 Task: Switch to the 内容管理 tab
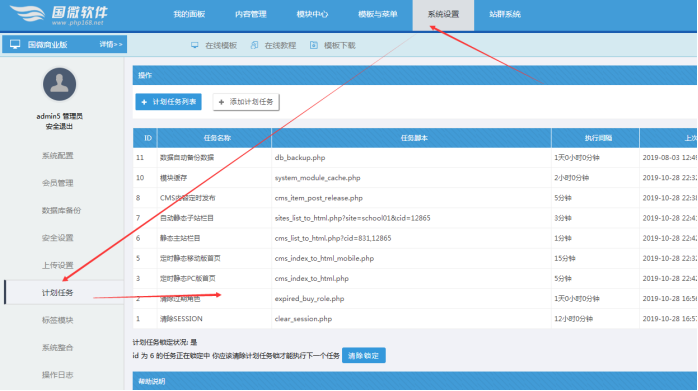251,14
